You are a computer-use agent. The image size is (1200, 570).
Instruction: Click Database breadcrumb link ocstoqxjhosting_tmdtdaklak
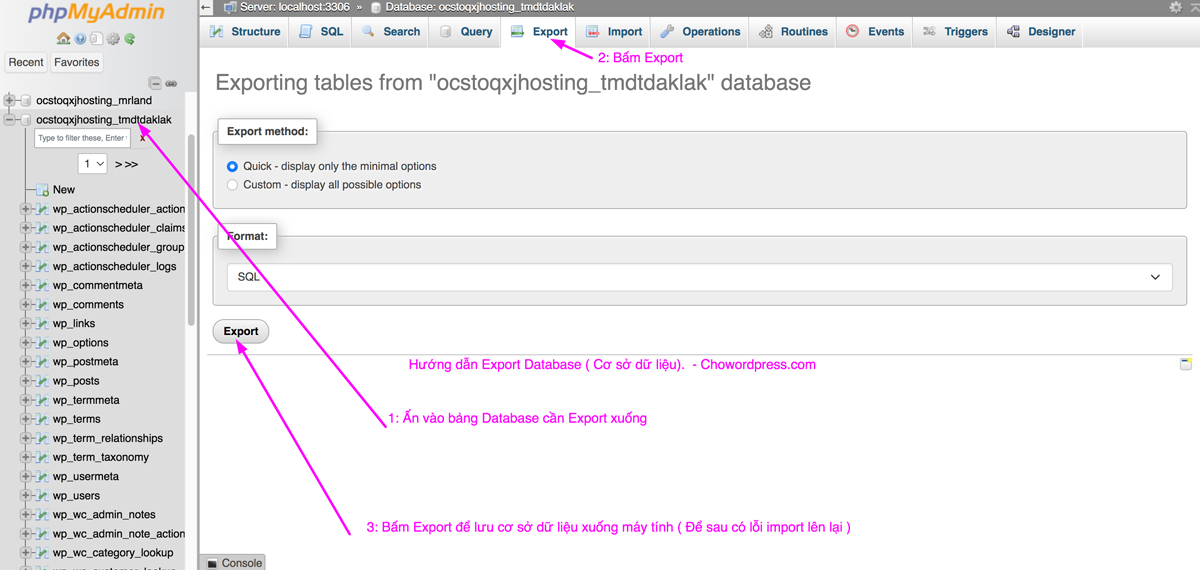tap(479, 7)
